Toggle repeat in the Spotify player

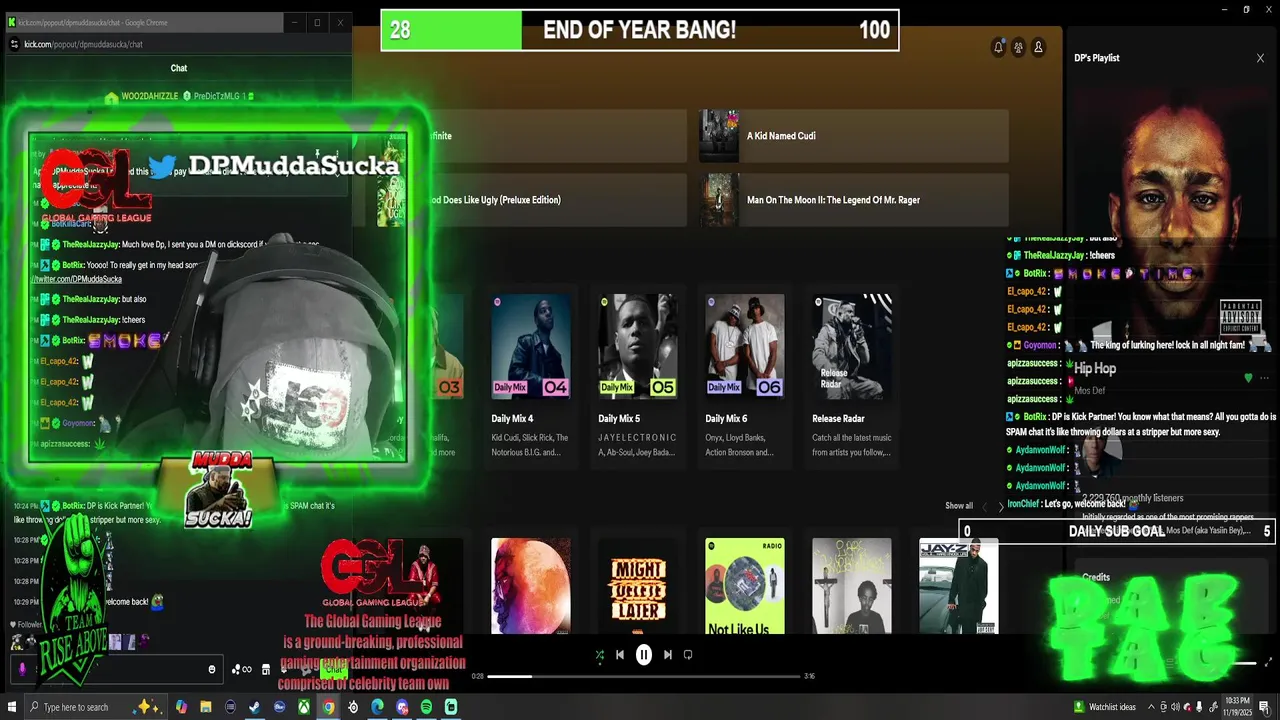coord(688,655)
